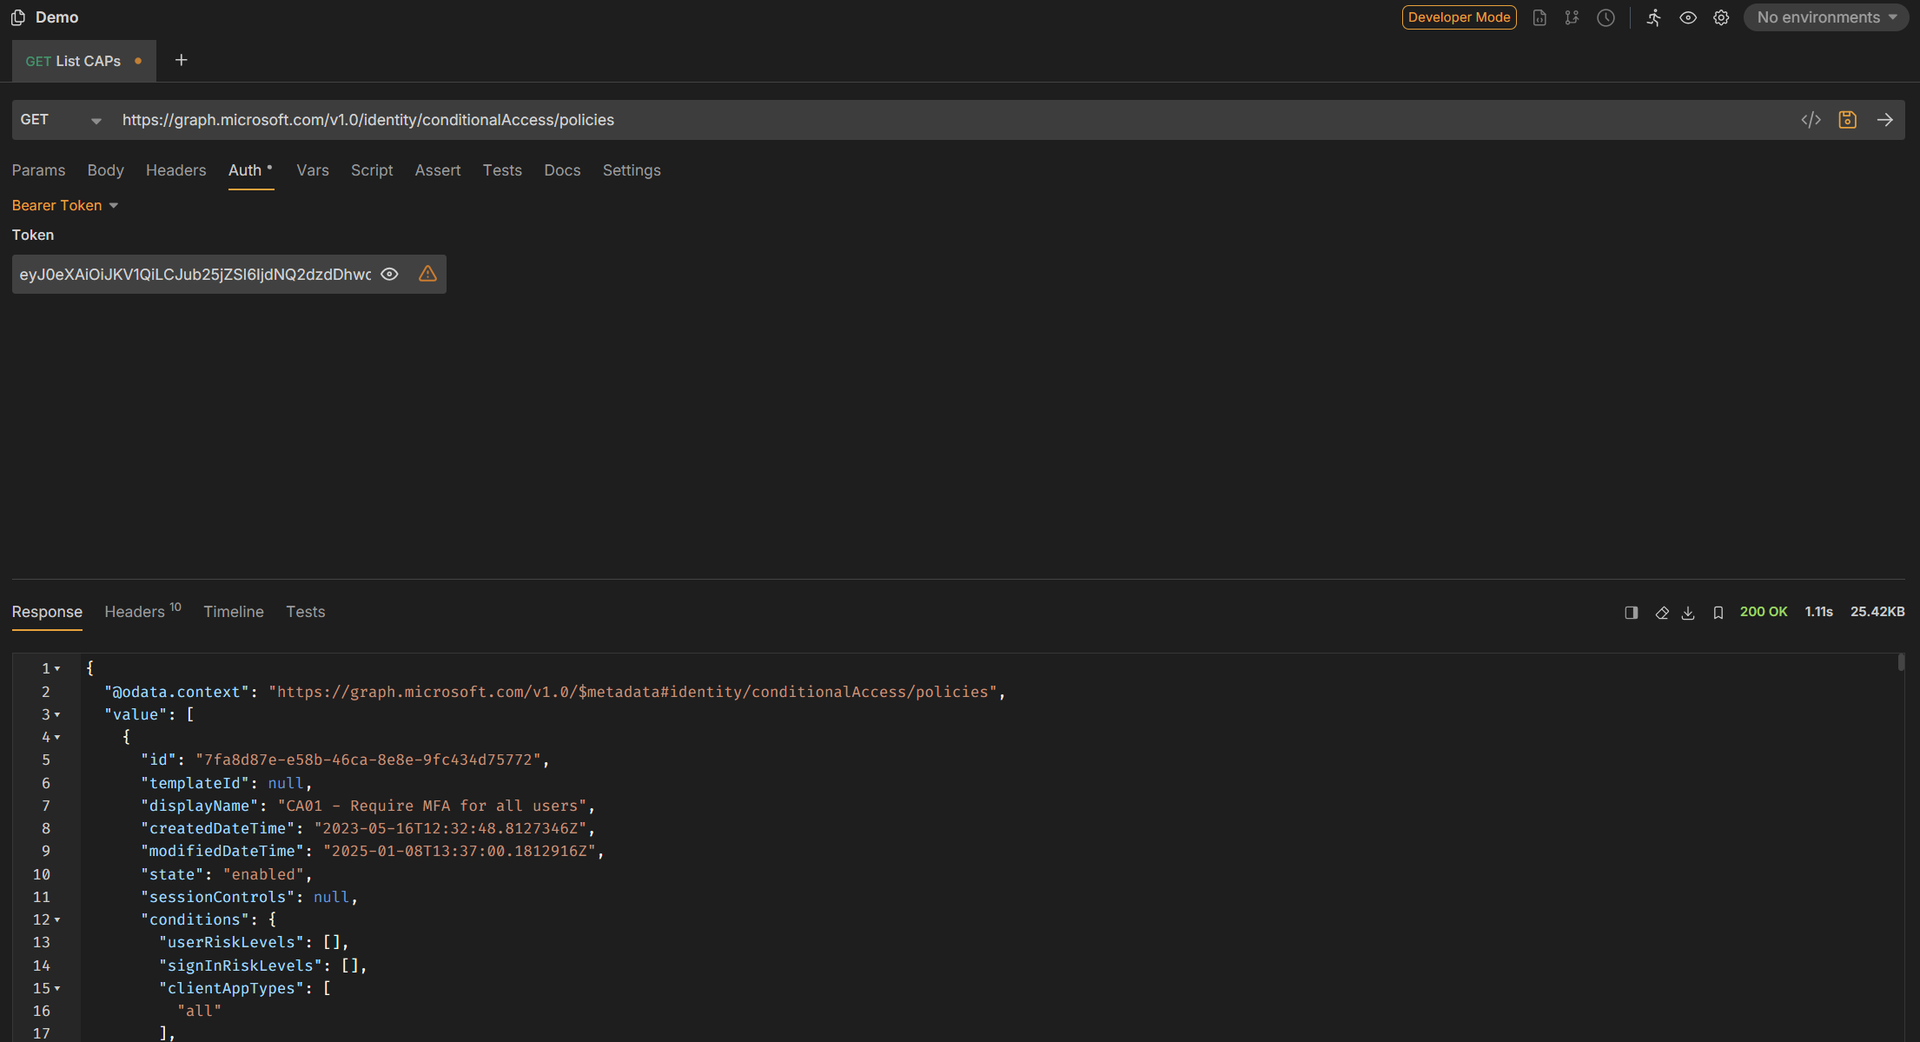
Task: Click the request URL input field
Action: click(900, 120)
